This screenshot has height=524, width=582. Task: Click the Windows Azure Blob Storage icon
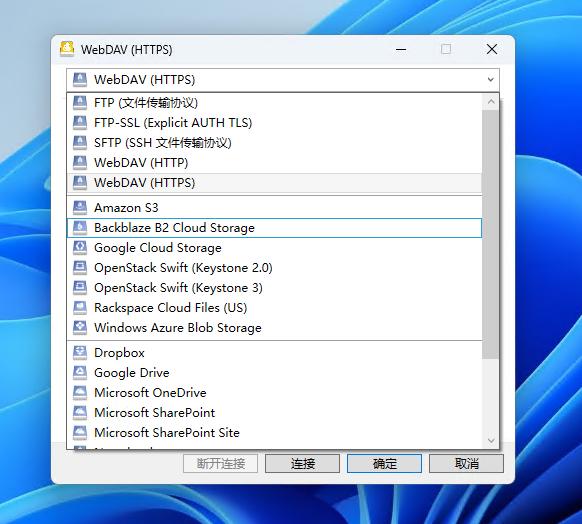(80, 328)
